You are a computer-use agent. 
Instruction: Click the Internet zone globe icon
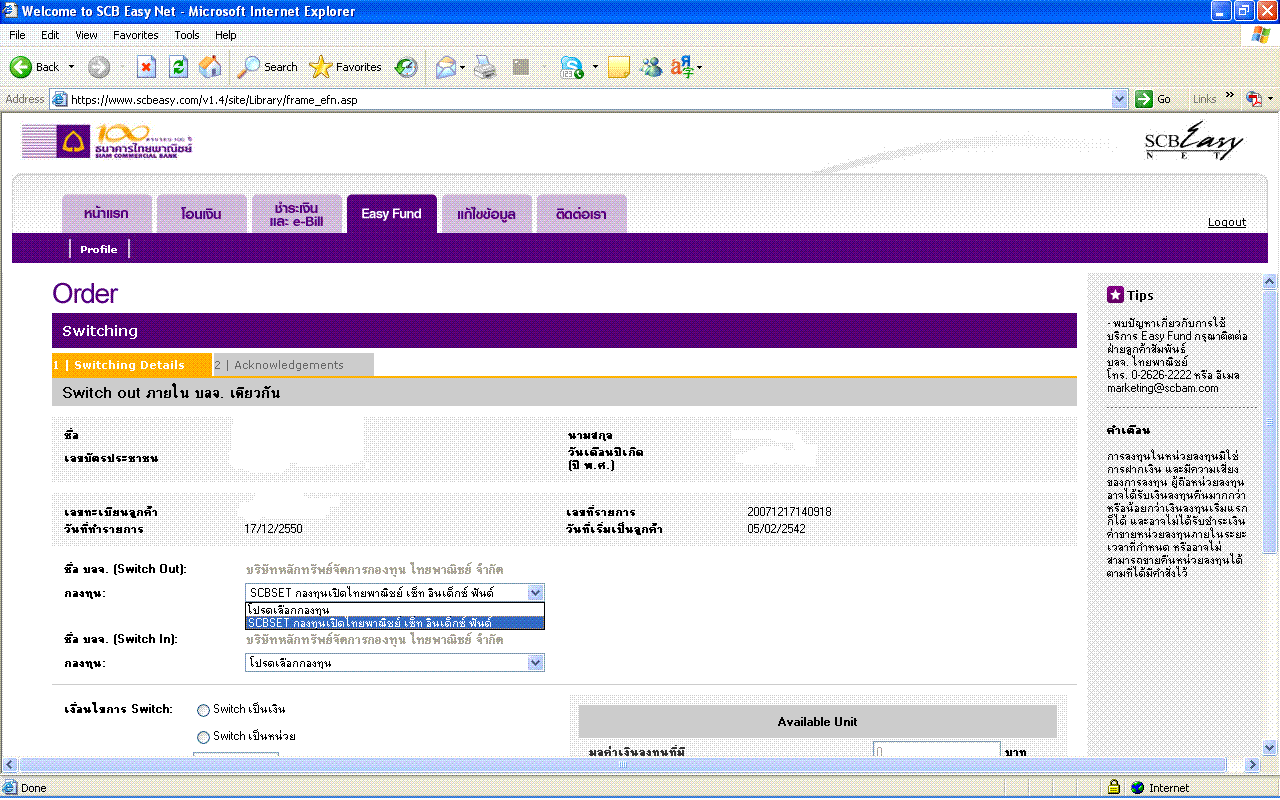pyautogui.click(x=1137, y=787)
